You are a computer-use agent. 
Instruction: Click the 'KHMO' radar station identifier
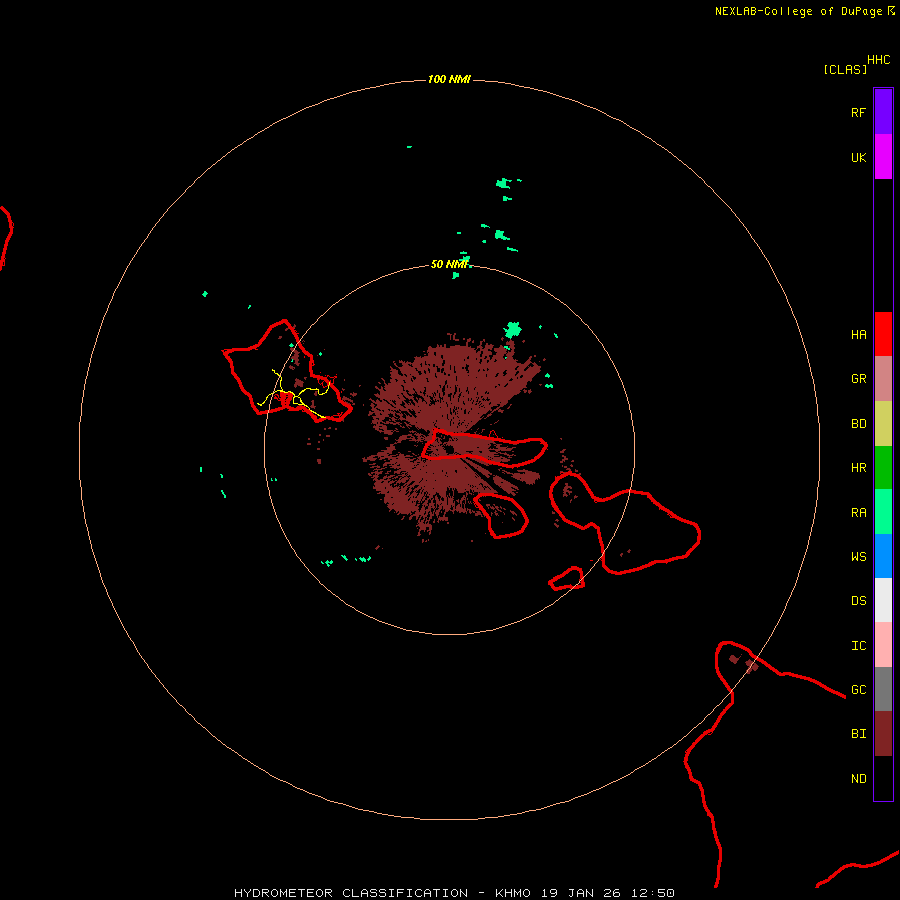513,893
